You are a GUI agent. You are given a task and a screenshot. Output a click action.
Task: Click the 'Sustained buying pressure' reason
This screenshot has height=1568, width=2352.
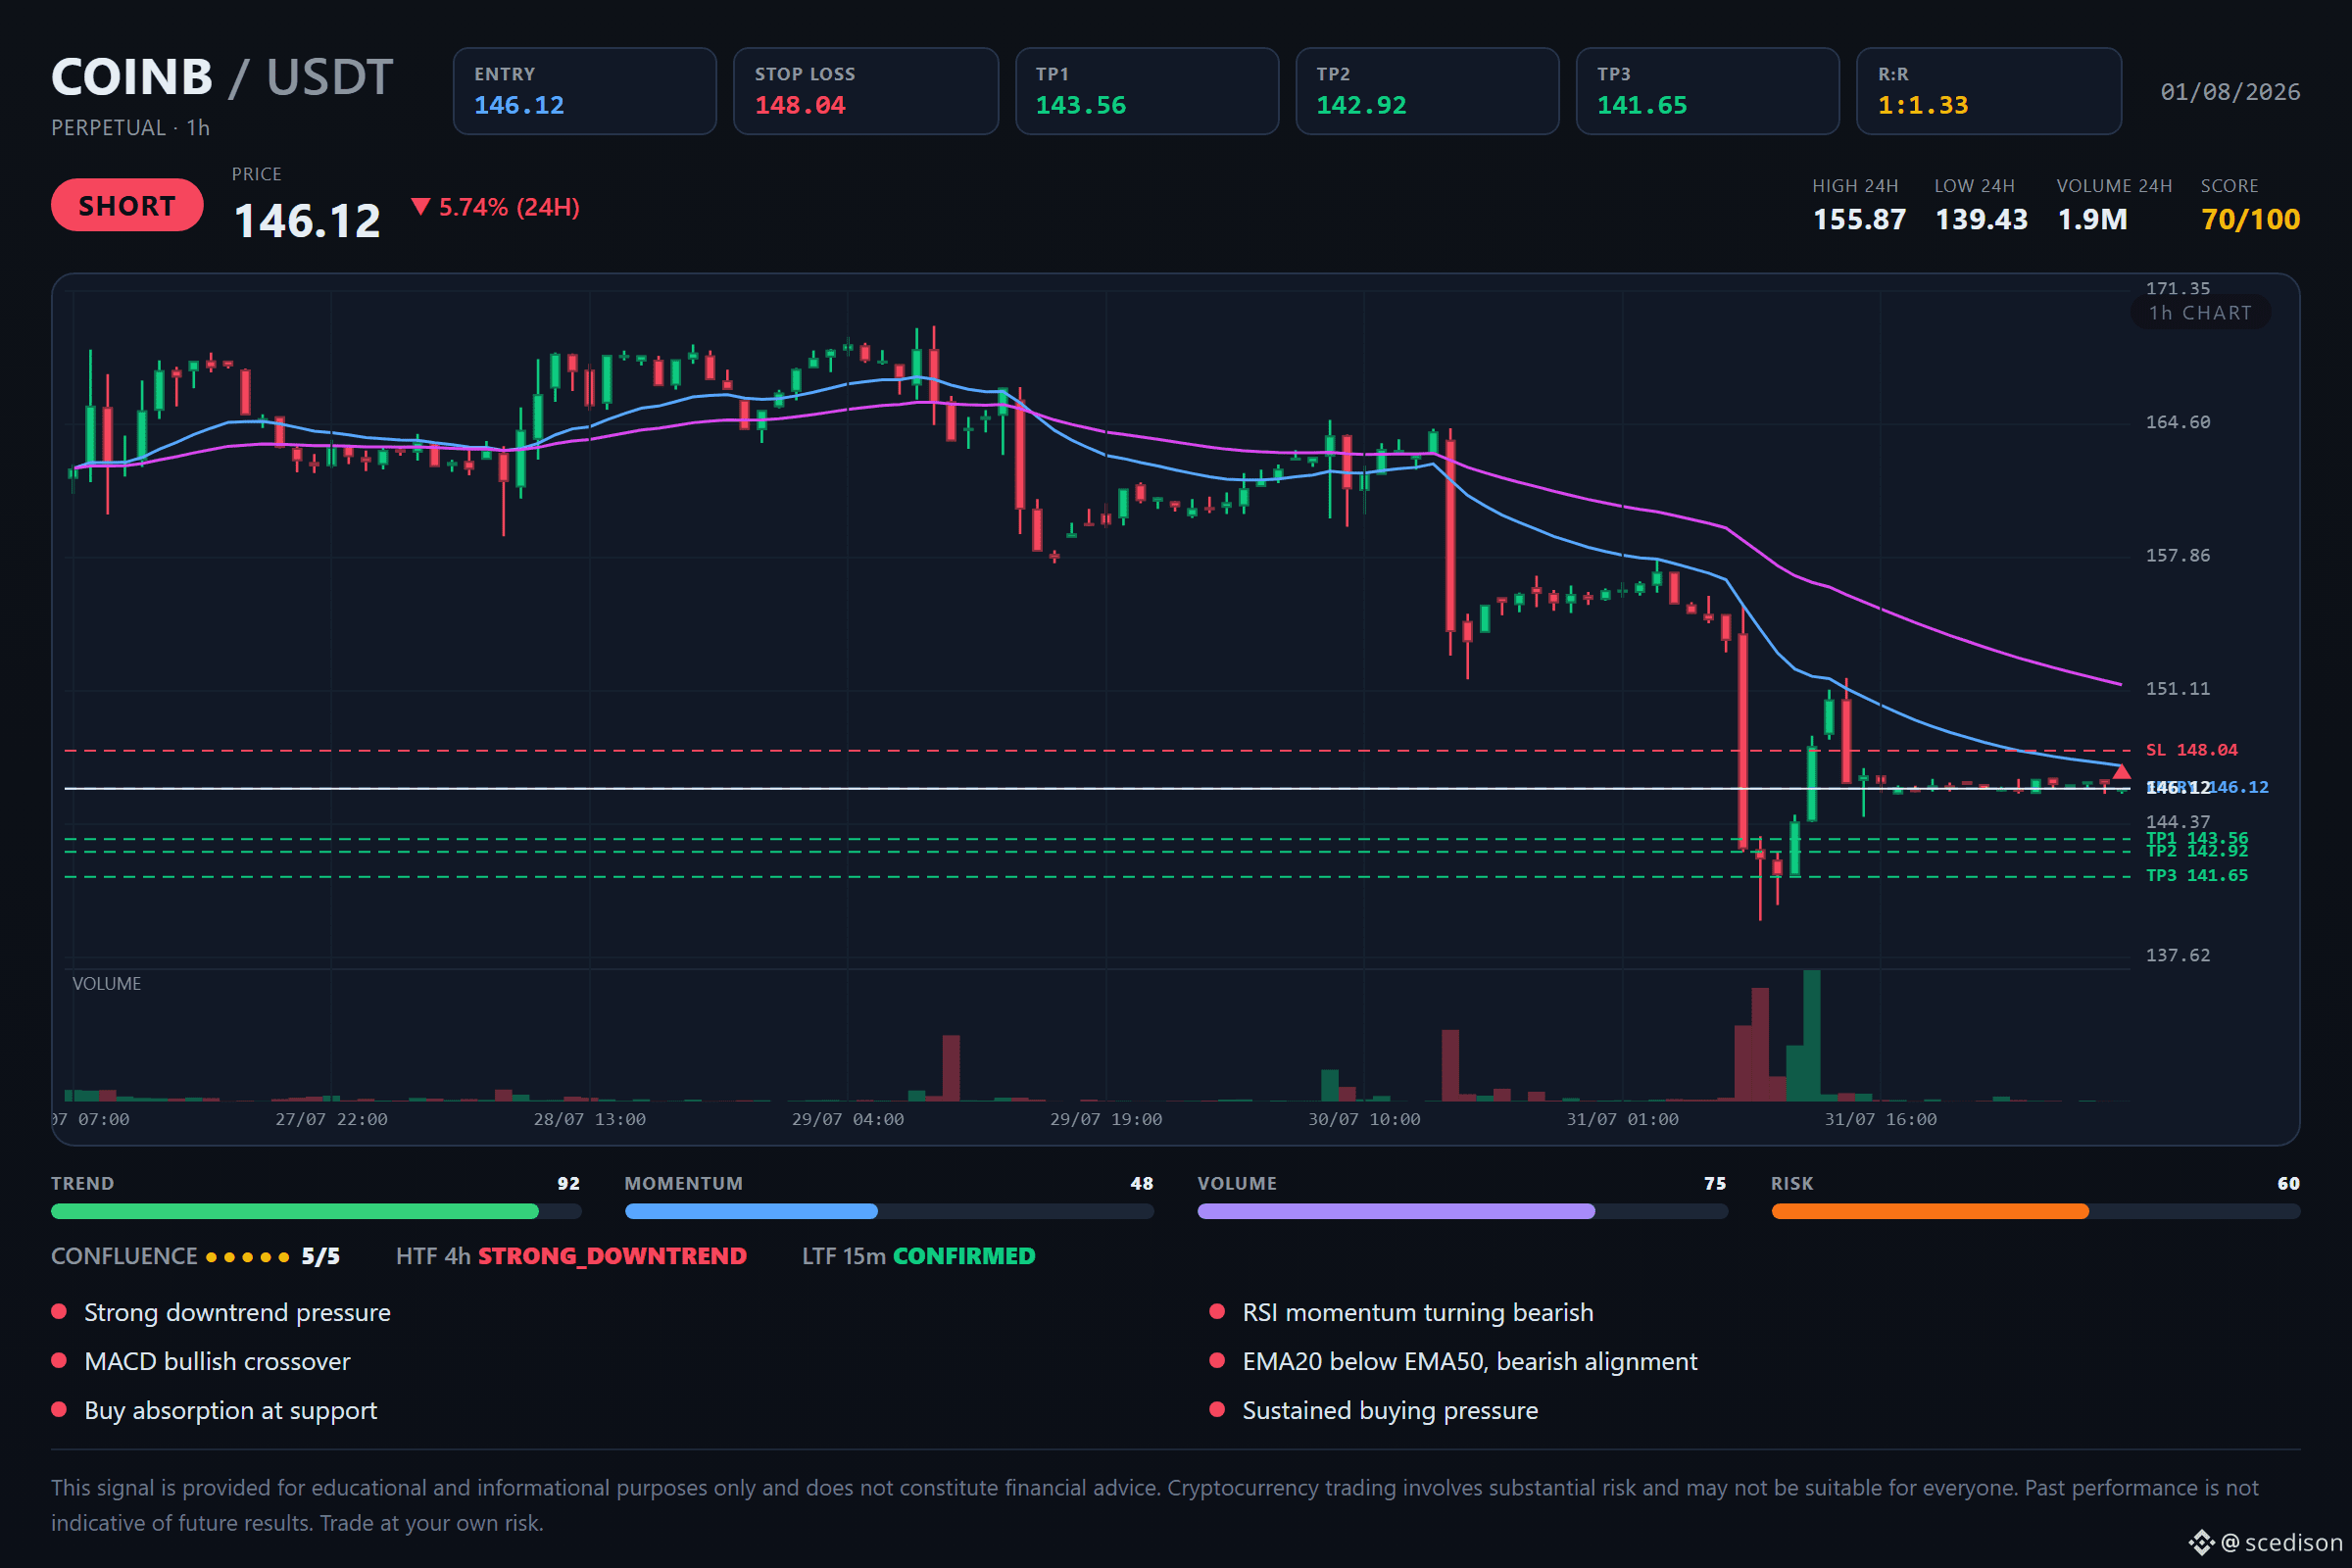[1390, 1411]
